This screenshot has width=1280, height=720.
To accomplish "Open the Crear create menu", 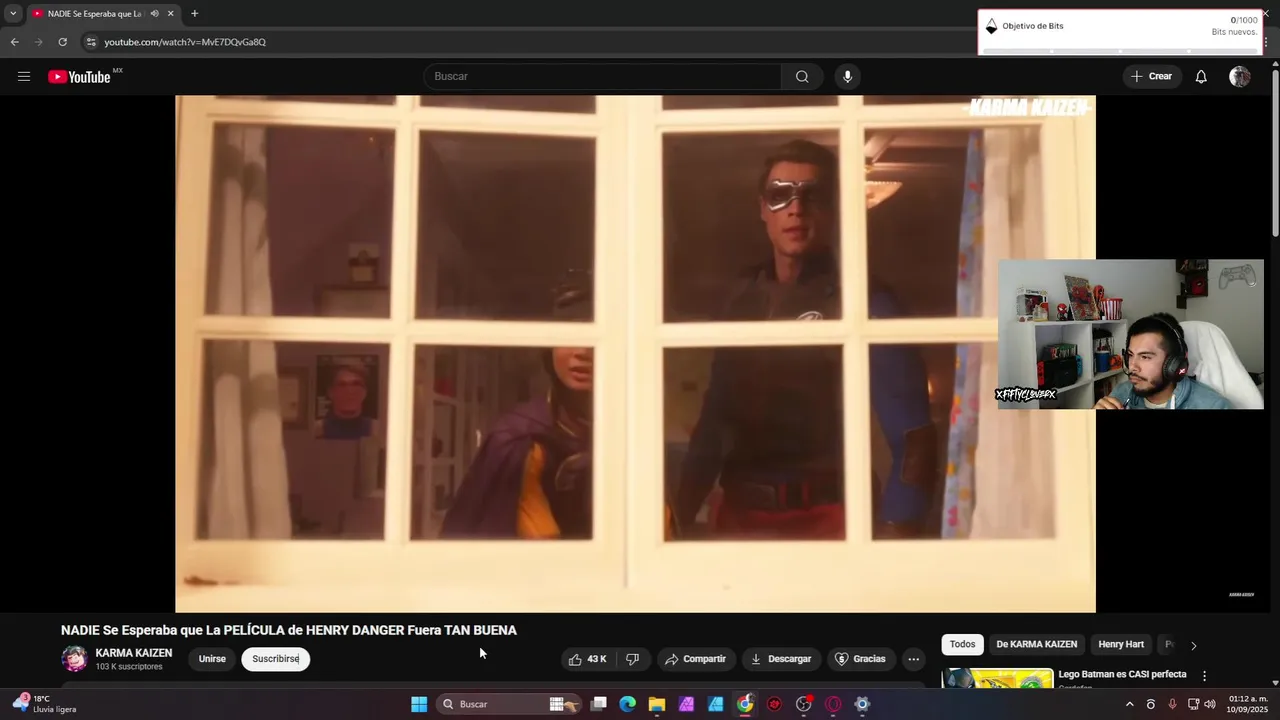I will (1151, 77).
